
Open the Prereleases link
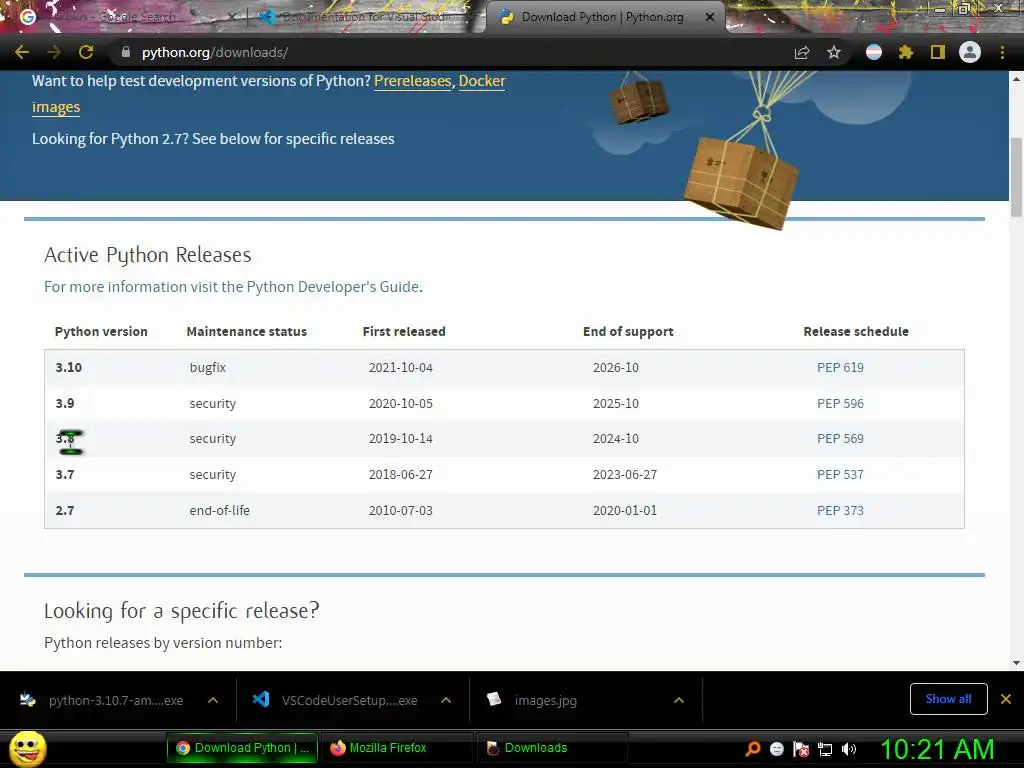coord(413,81)
